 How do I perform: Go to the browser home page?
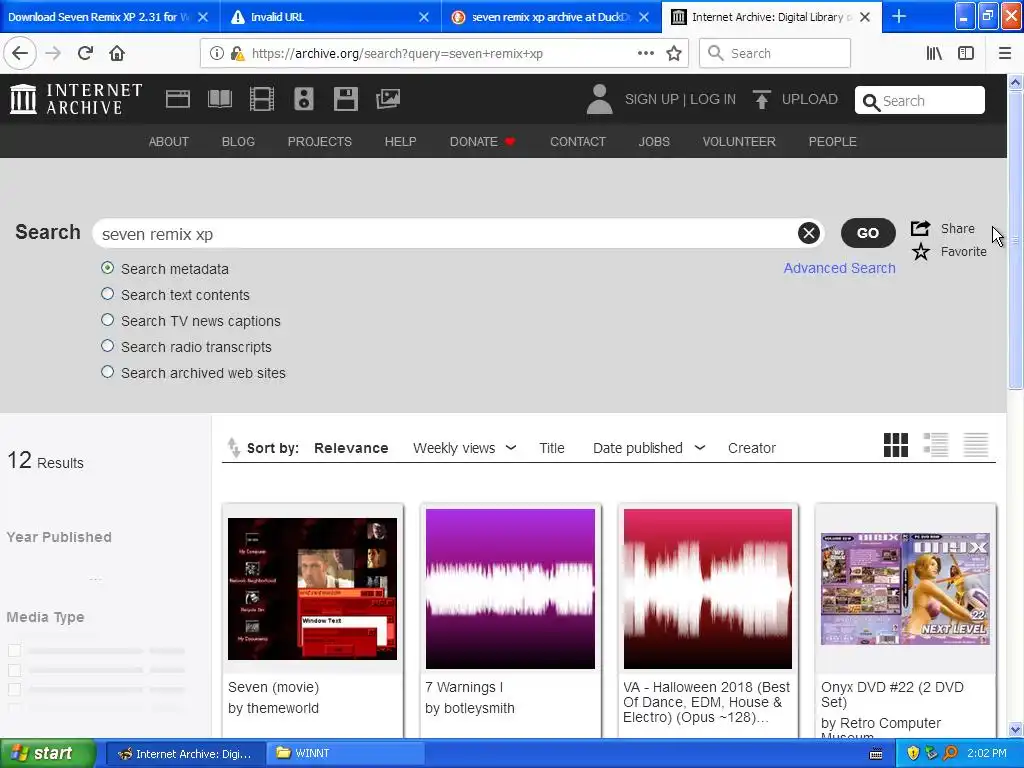pos(117,54)
